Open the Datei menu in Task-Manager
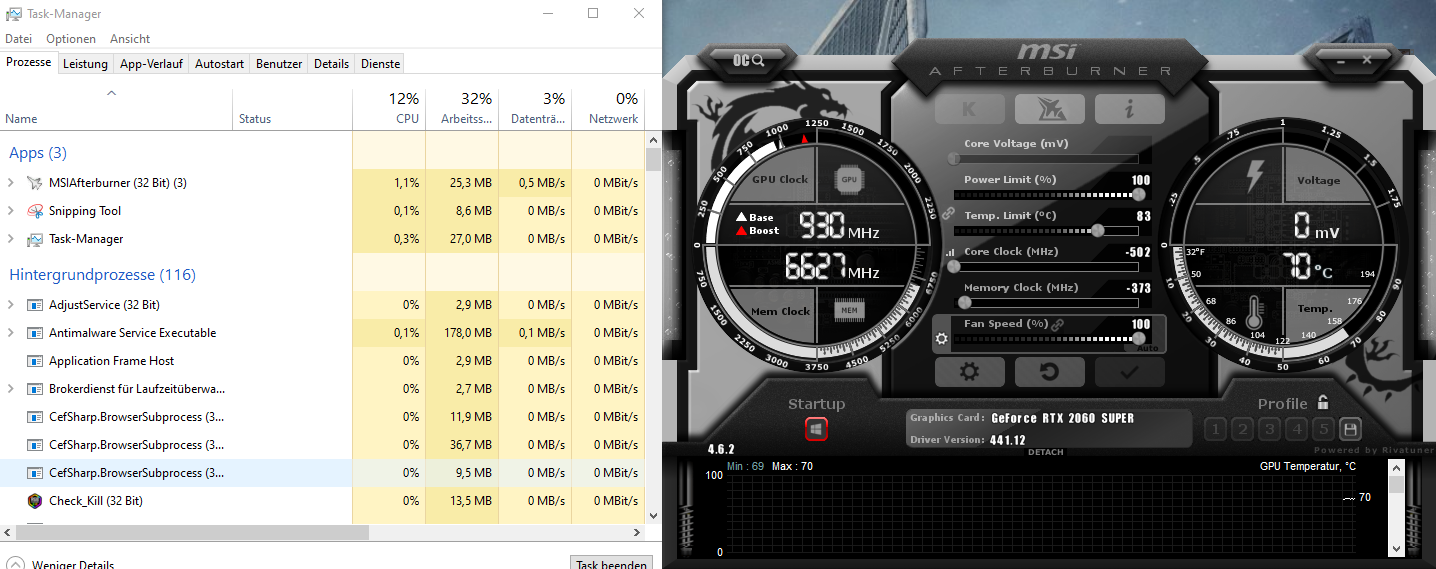Image resolution: width=1436 pixels, height=569 pixels. pyautogui.click(x=19, y=39)
